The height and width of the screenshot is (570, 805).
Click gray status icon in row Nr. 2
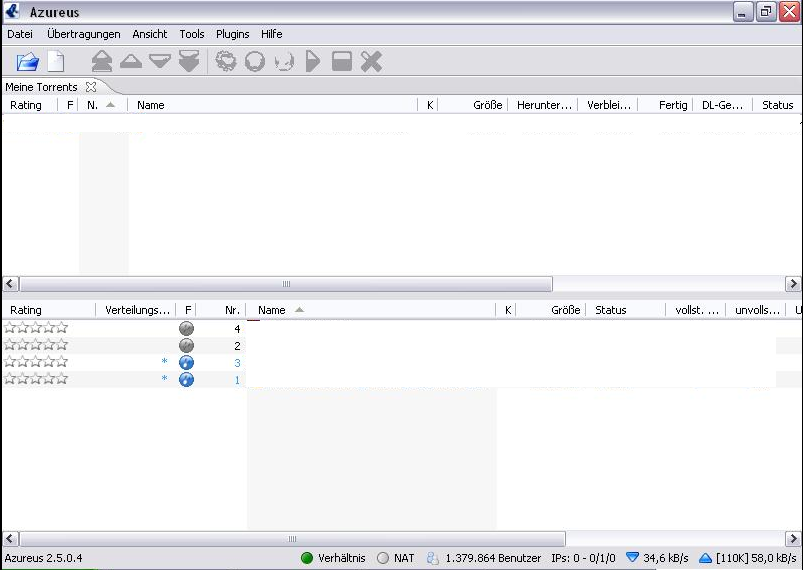pyautogui.click(x=186, y=346)
